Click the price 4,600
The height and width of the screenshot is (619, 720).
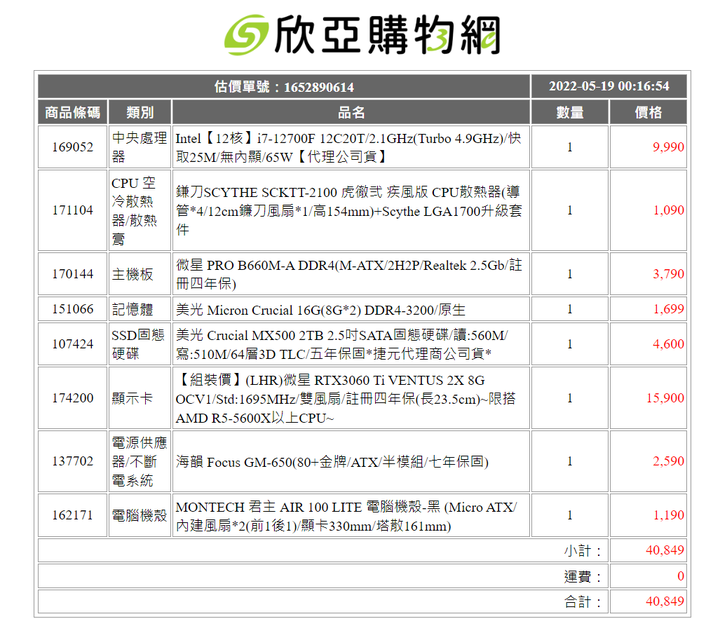point(668,344)
